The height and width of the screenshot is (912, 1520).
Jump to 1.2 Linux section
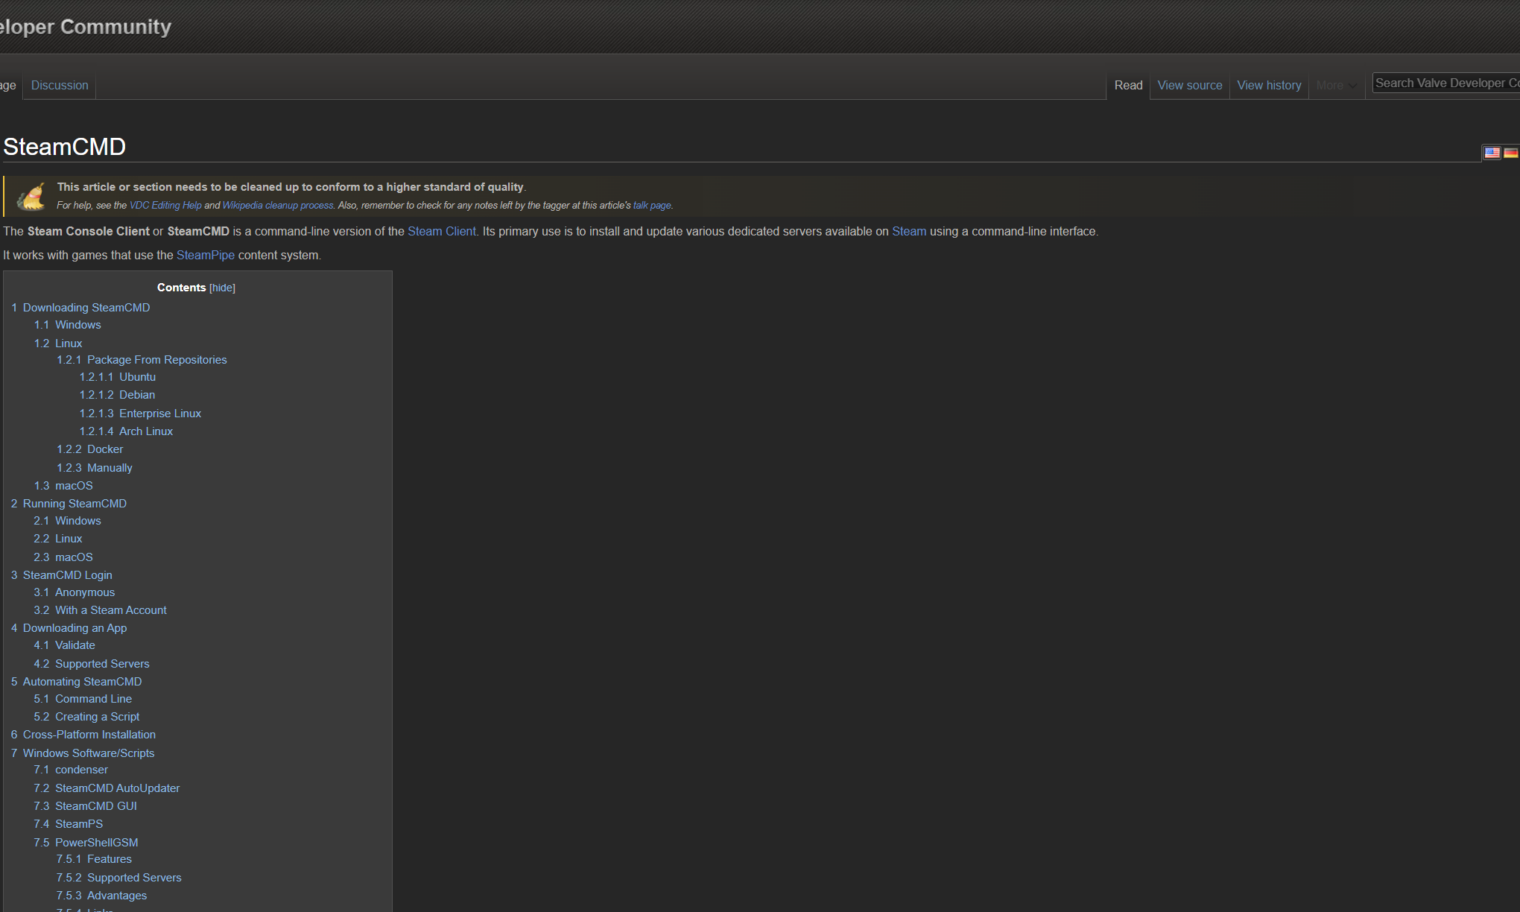58,344
